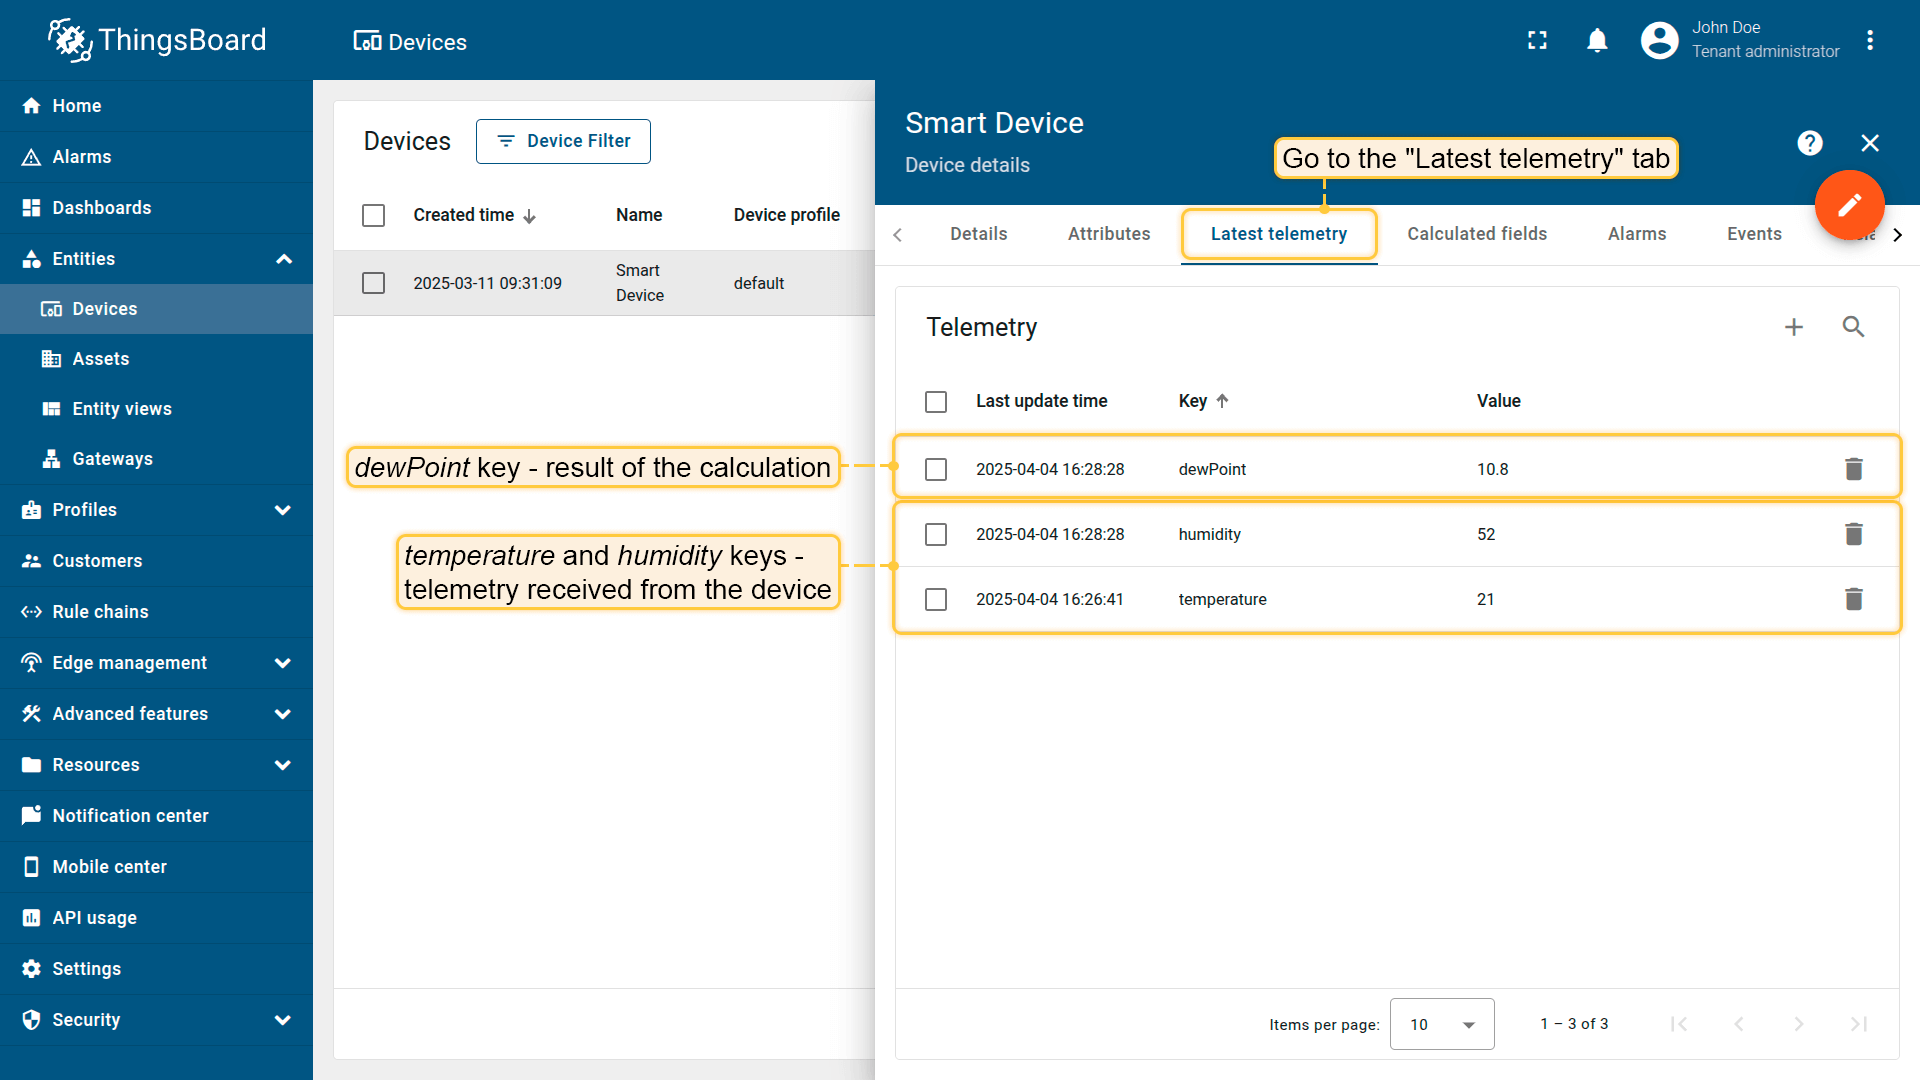Expand the Profiles sidebar section
This screenshot has width=1920, height=1080.
click(283, 510)
